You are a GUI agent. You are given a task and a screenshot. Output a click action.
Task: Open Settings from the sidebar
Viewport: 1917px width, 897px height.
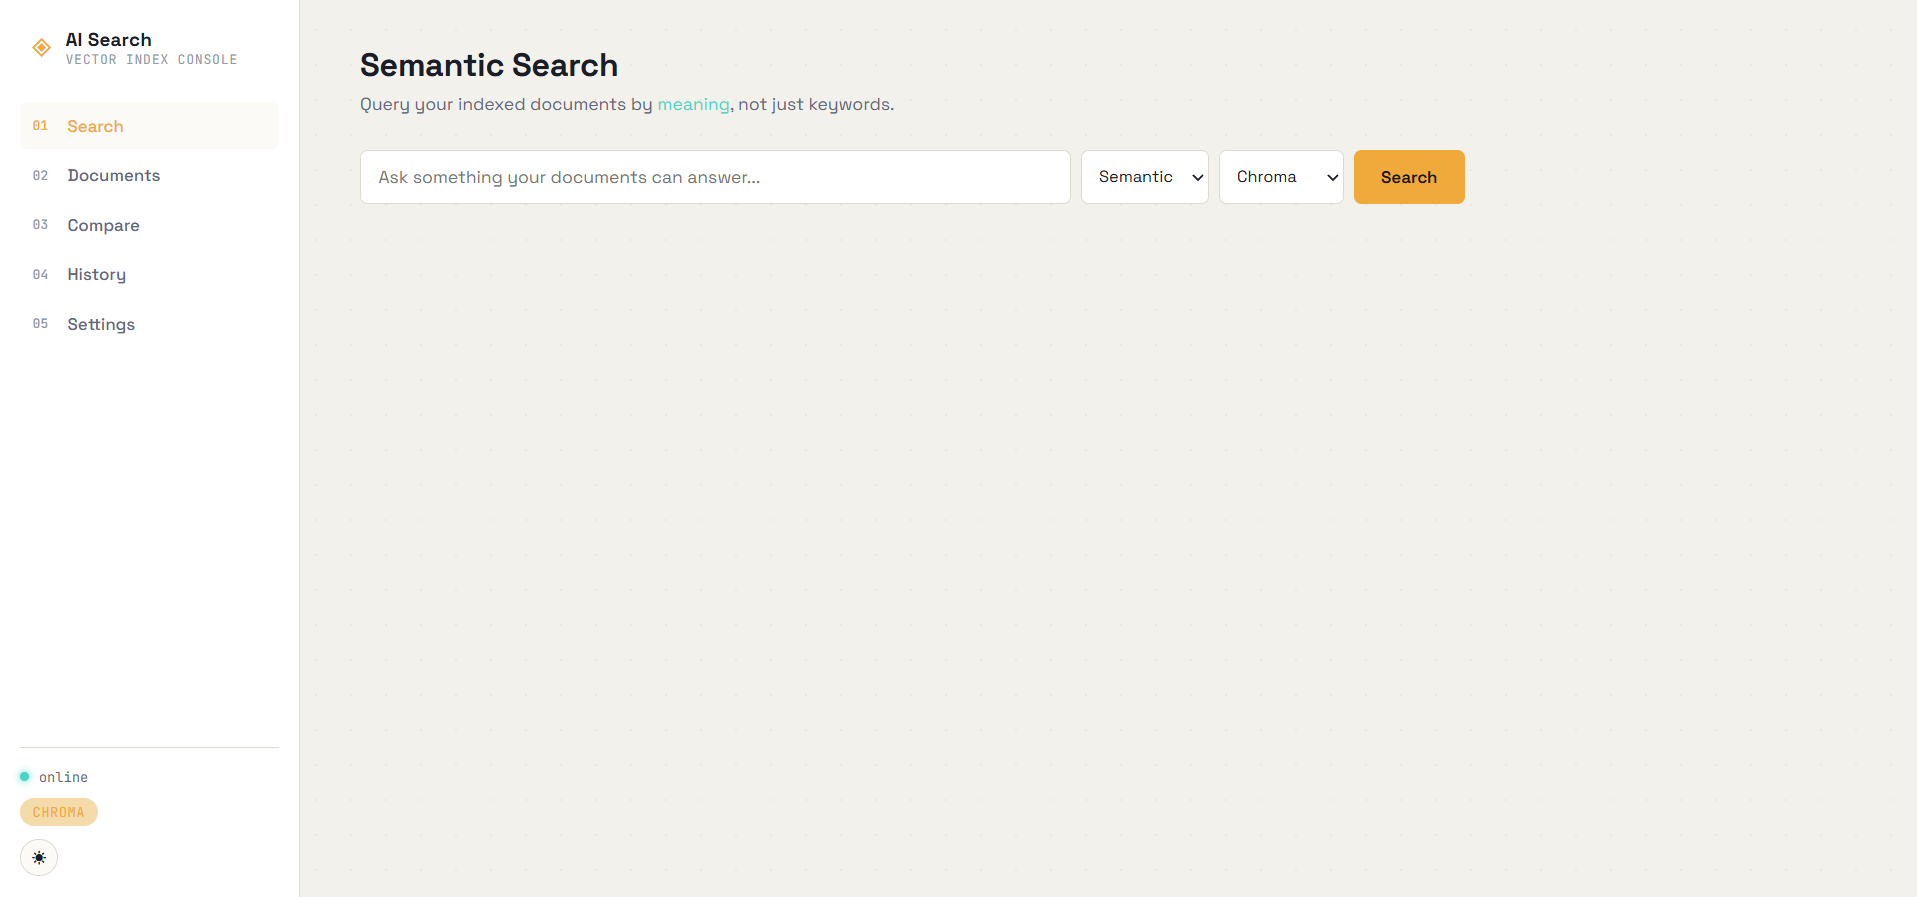(149, 324)
